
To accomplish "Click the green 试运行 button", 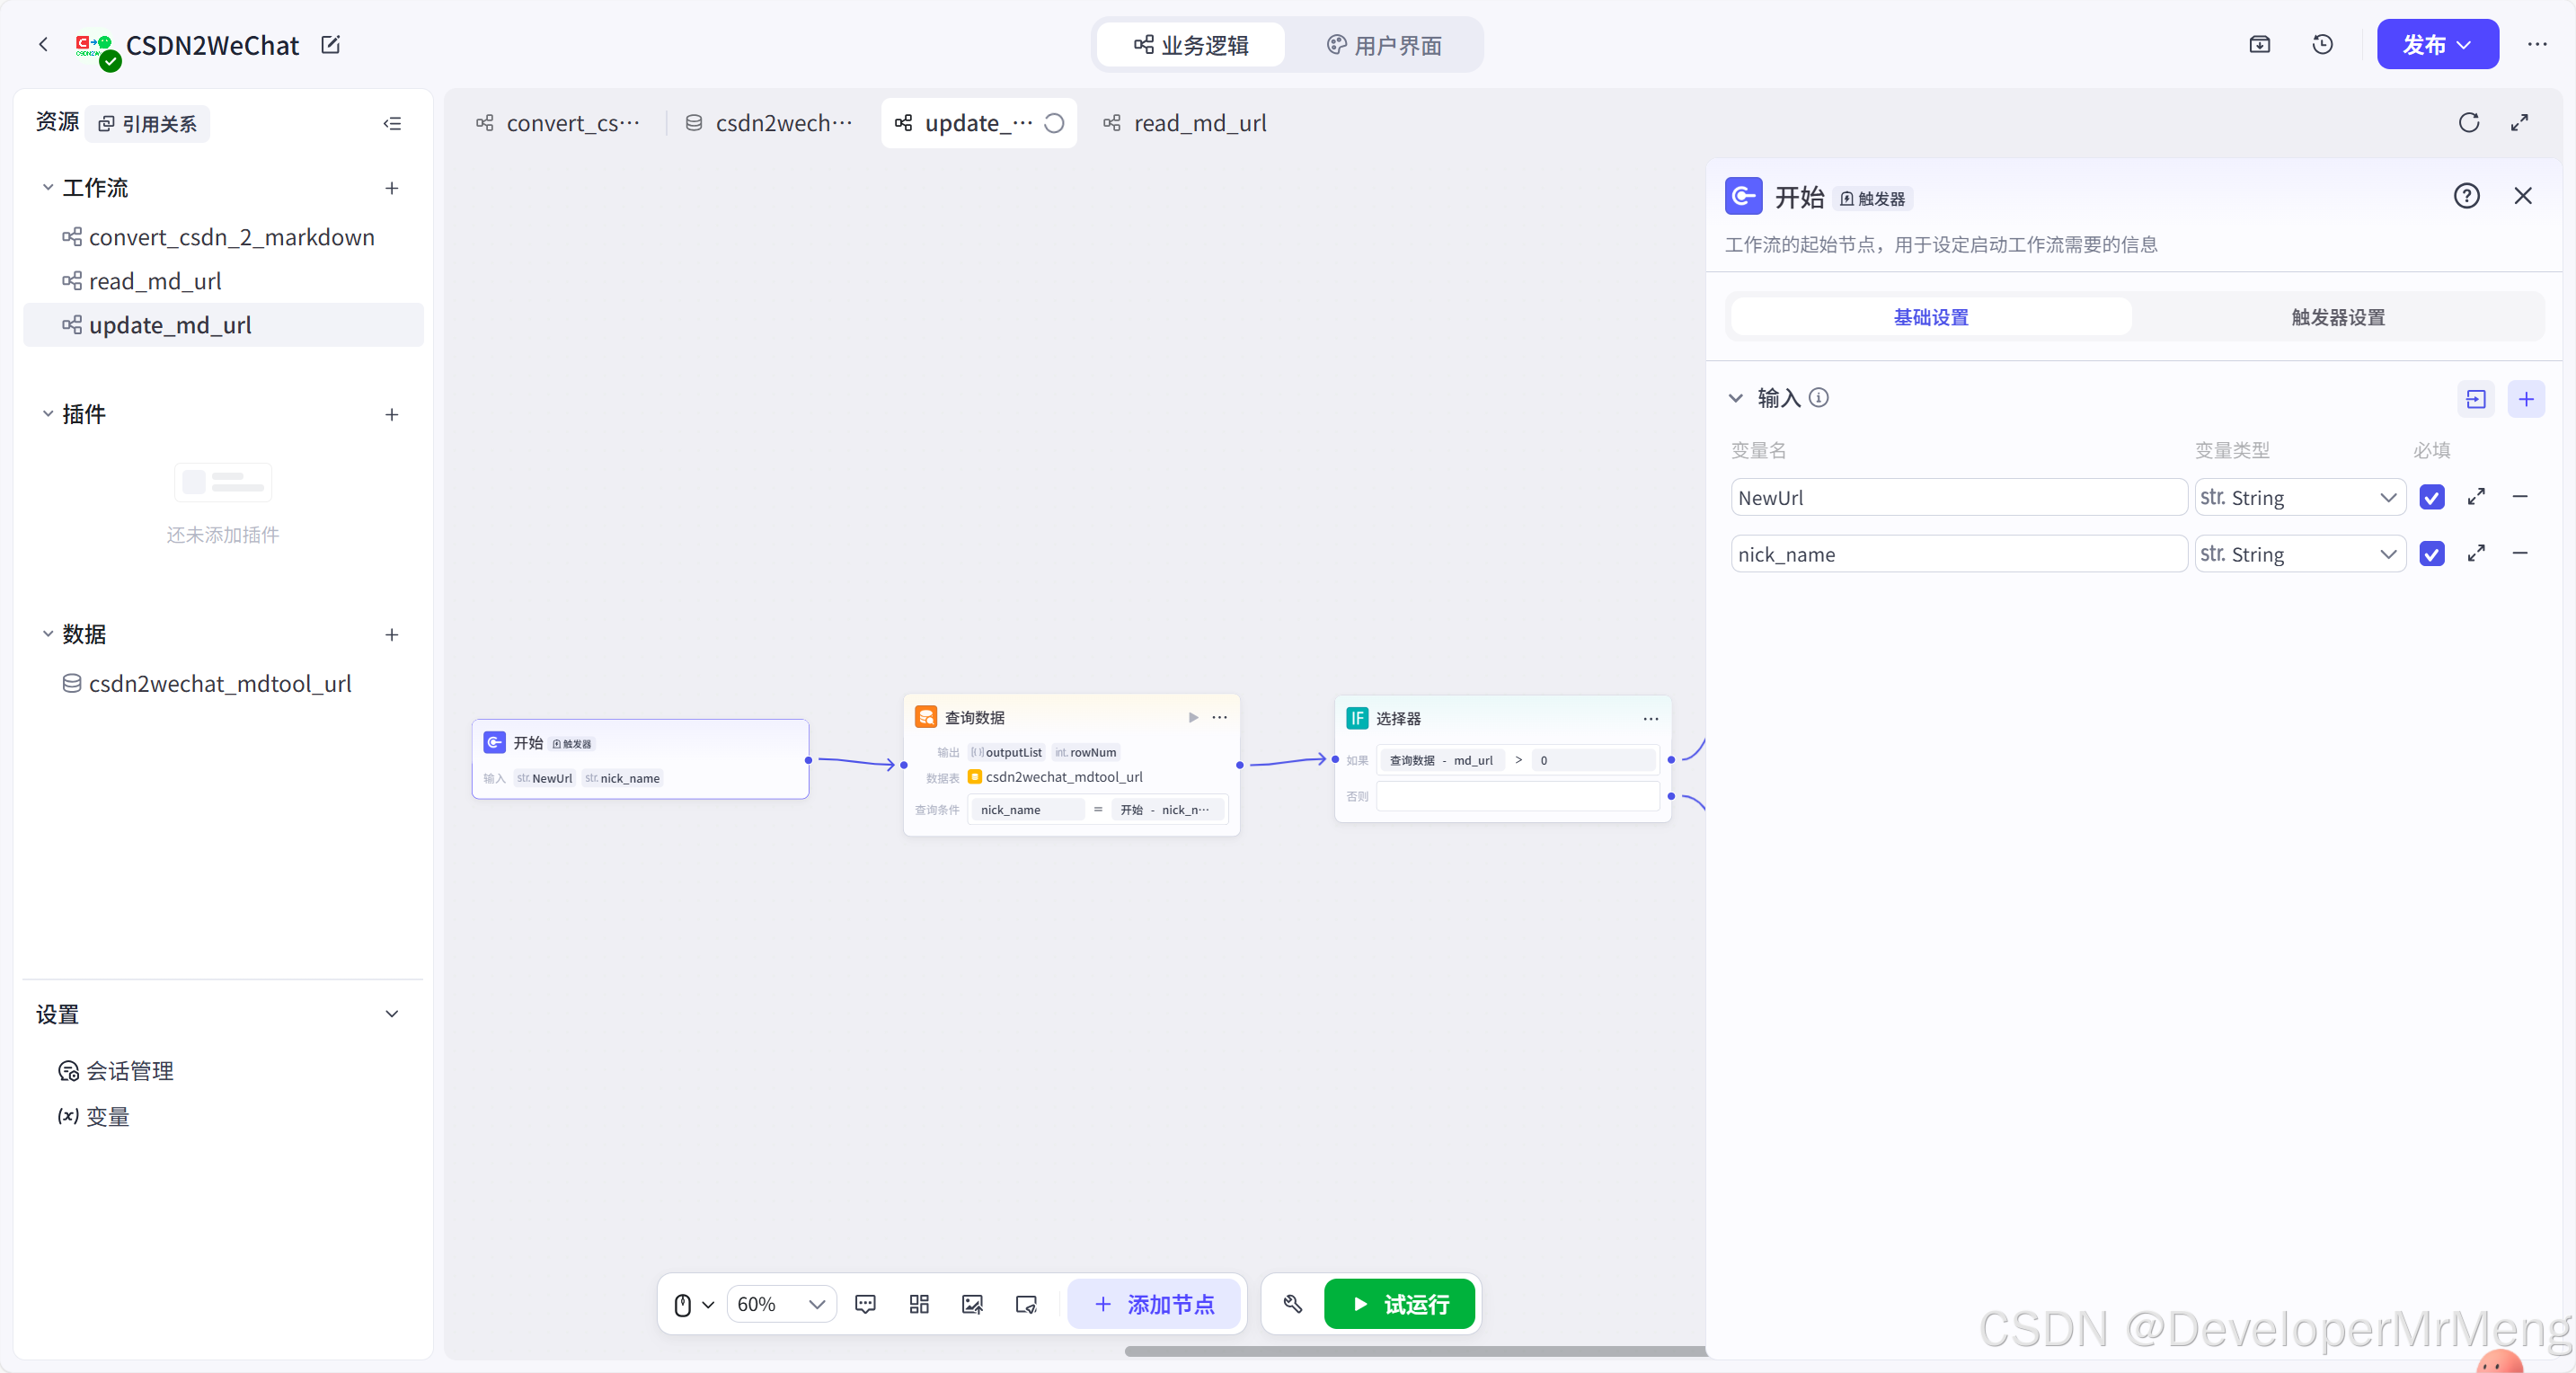I will 1398,1303.
